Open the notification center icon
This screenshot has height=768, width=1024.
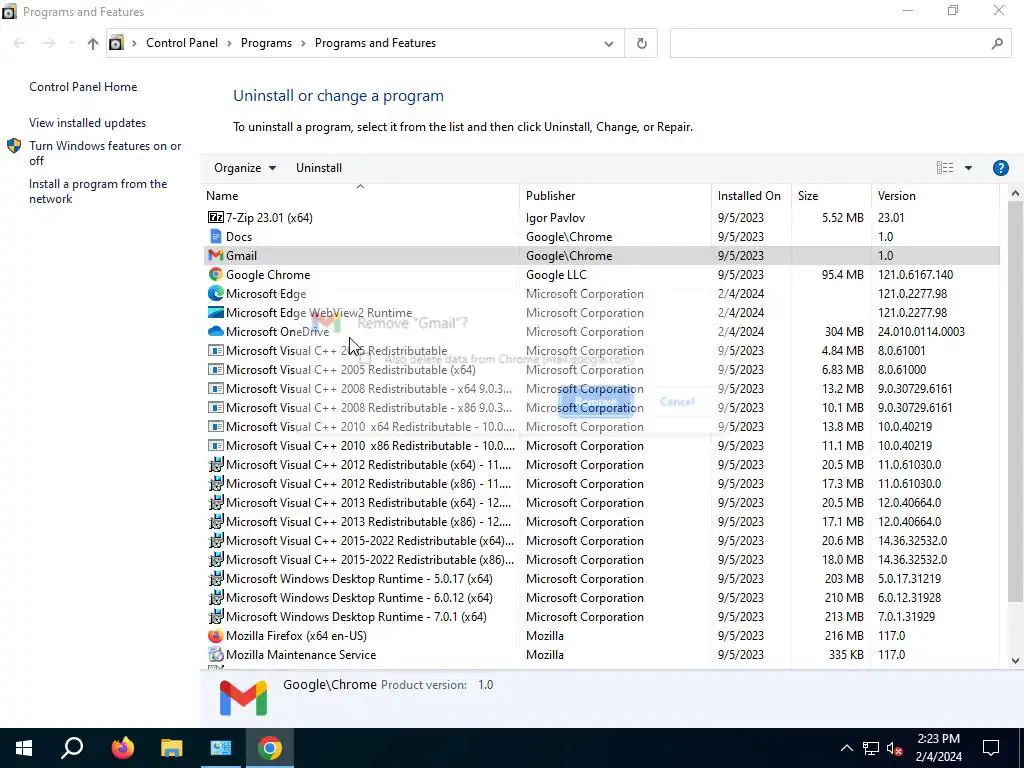pos(991,748)
